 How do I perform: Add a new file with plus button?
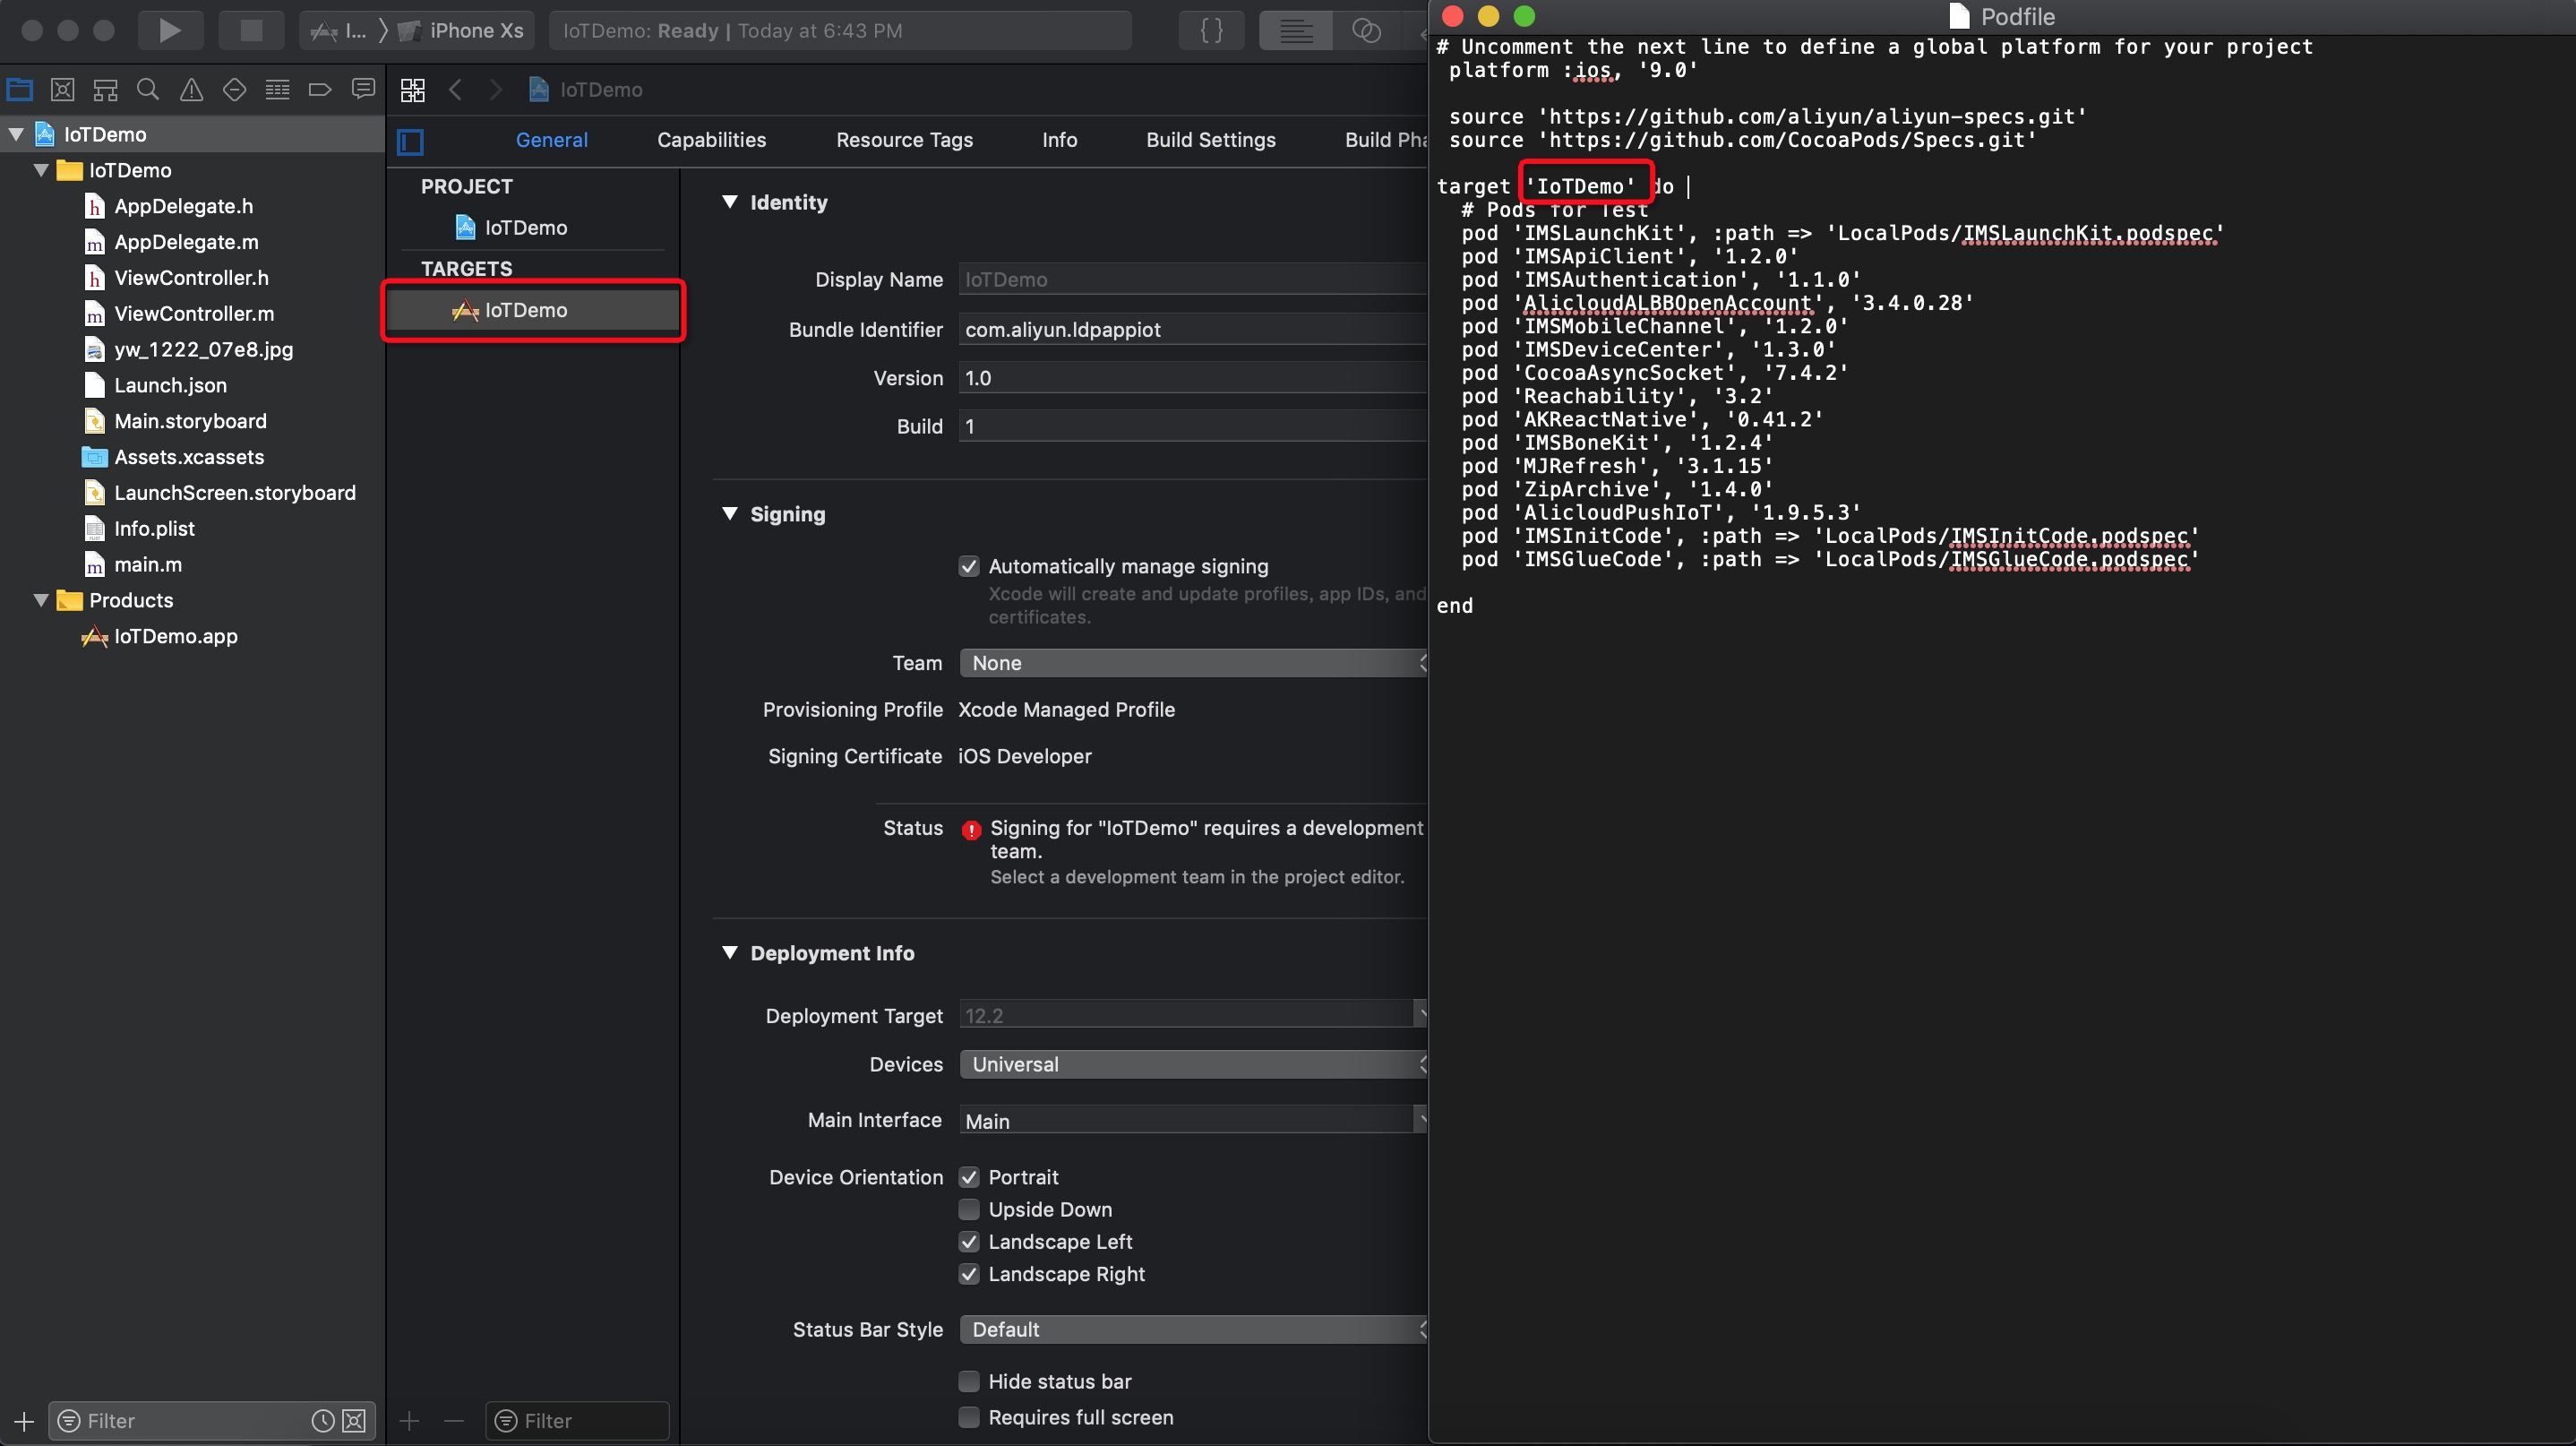click(24, 1421)
